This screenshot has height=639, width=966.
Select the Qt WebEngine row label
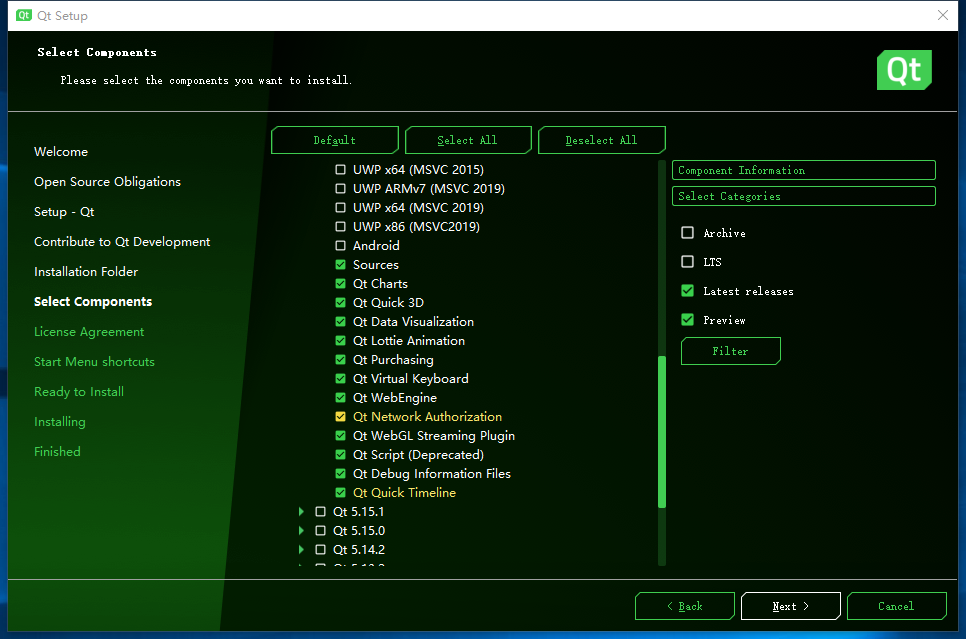[x=394, y=397]
